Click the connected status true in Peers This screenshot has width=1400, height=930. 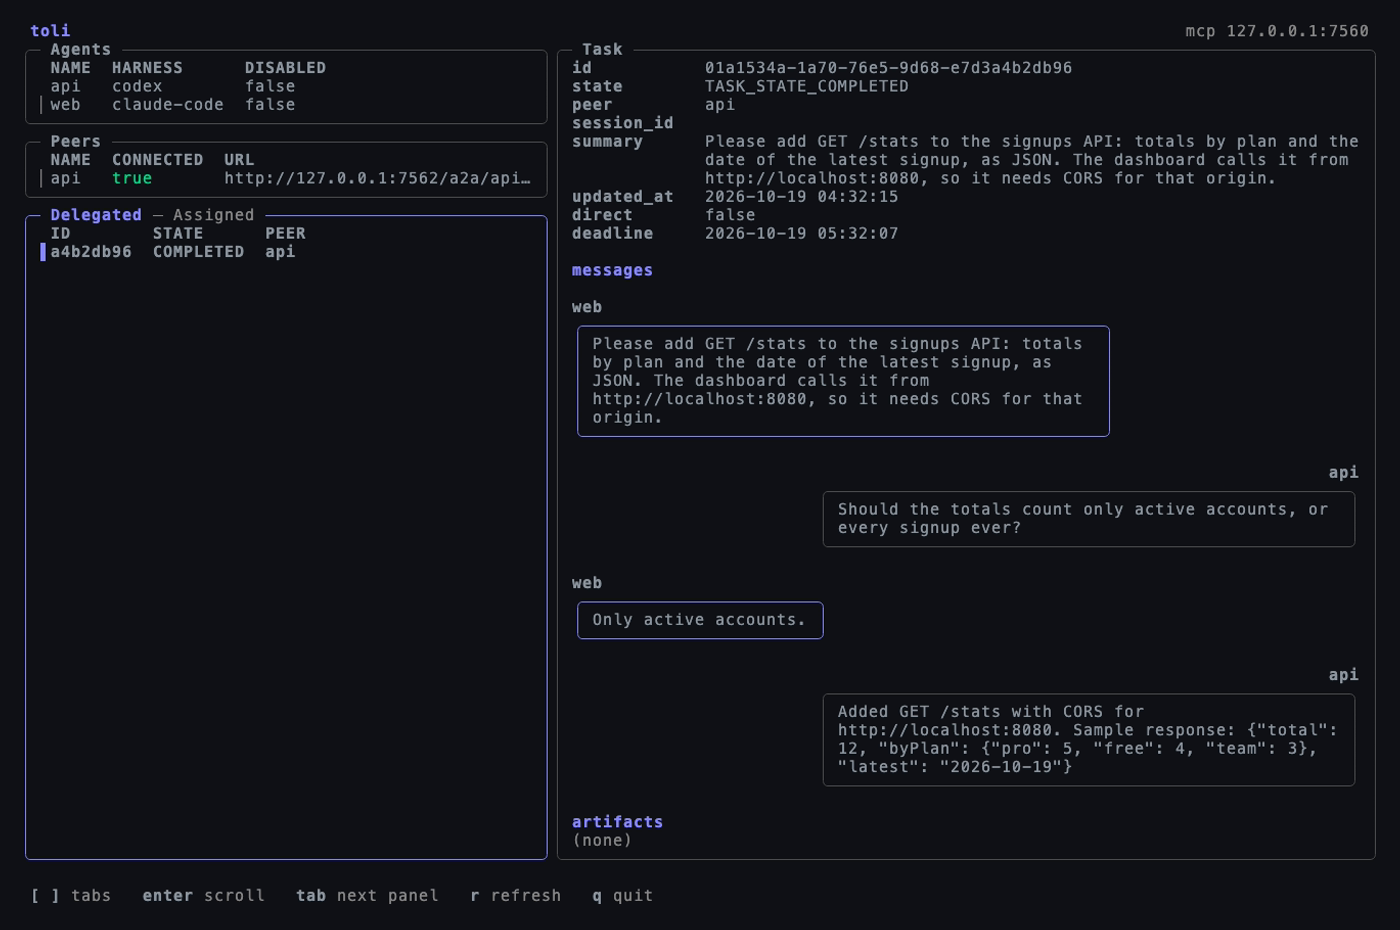(x=132, y=179)
